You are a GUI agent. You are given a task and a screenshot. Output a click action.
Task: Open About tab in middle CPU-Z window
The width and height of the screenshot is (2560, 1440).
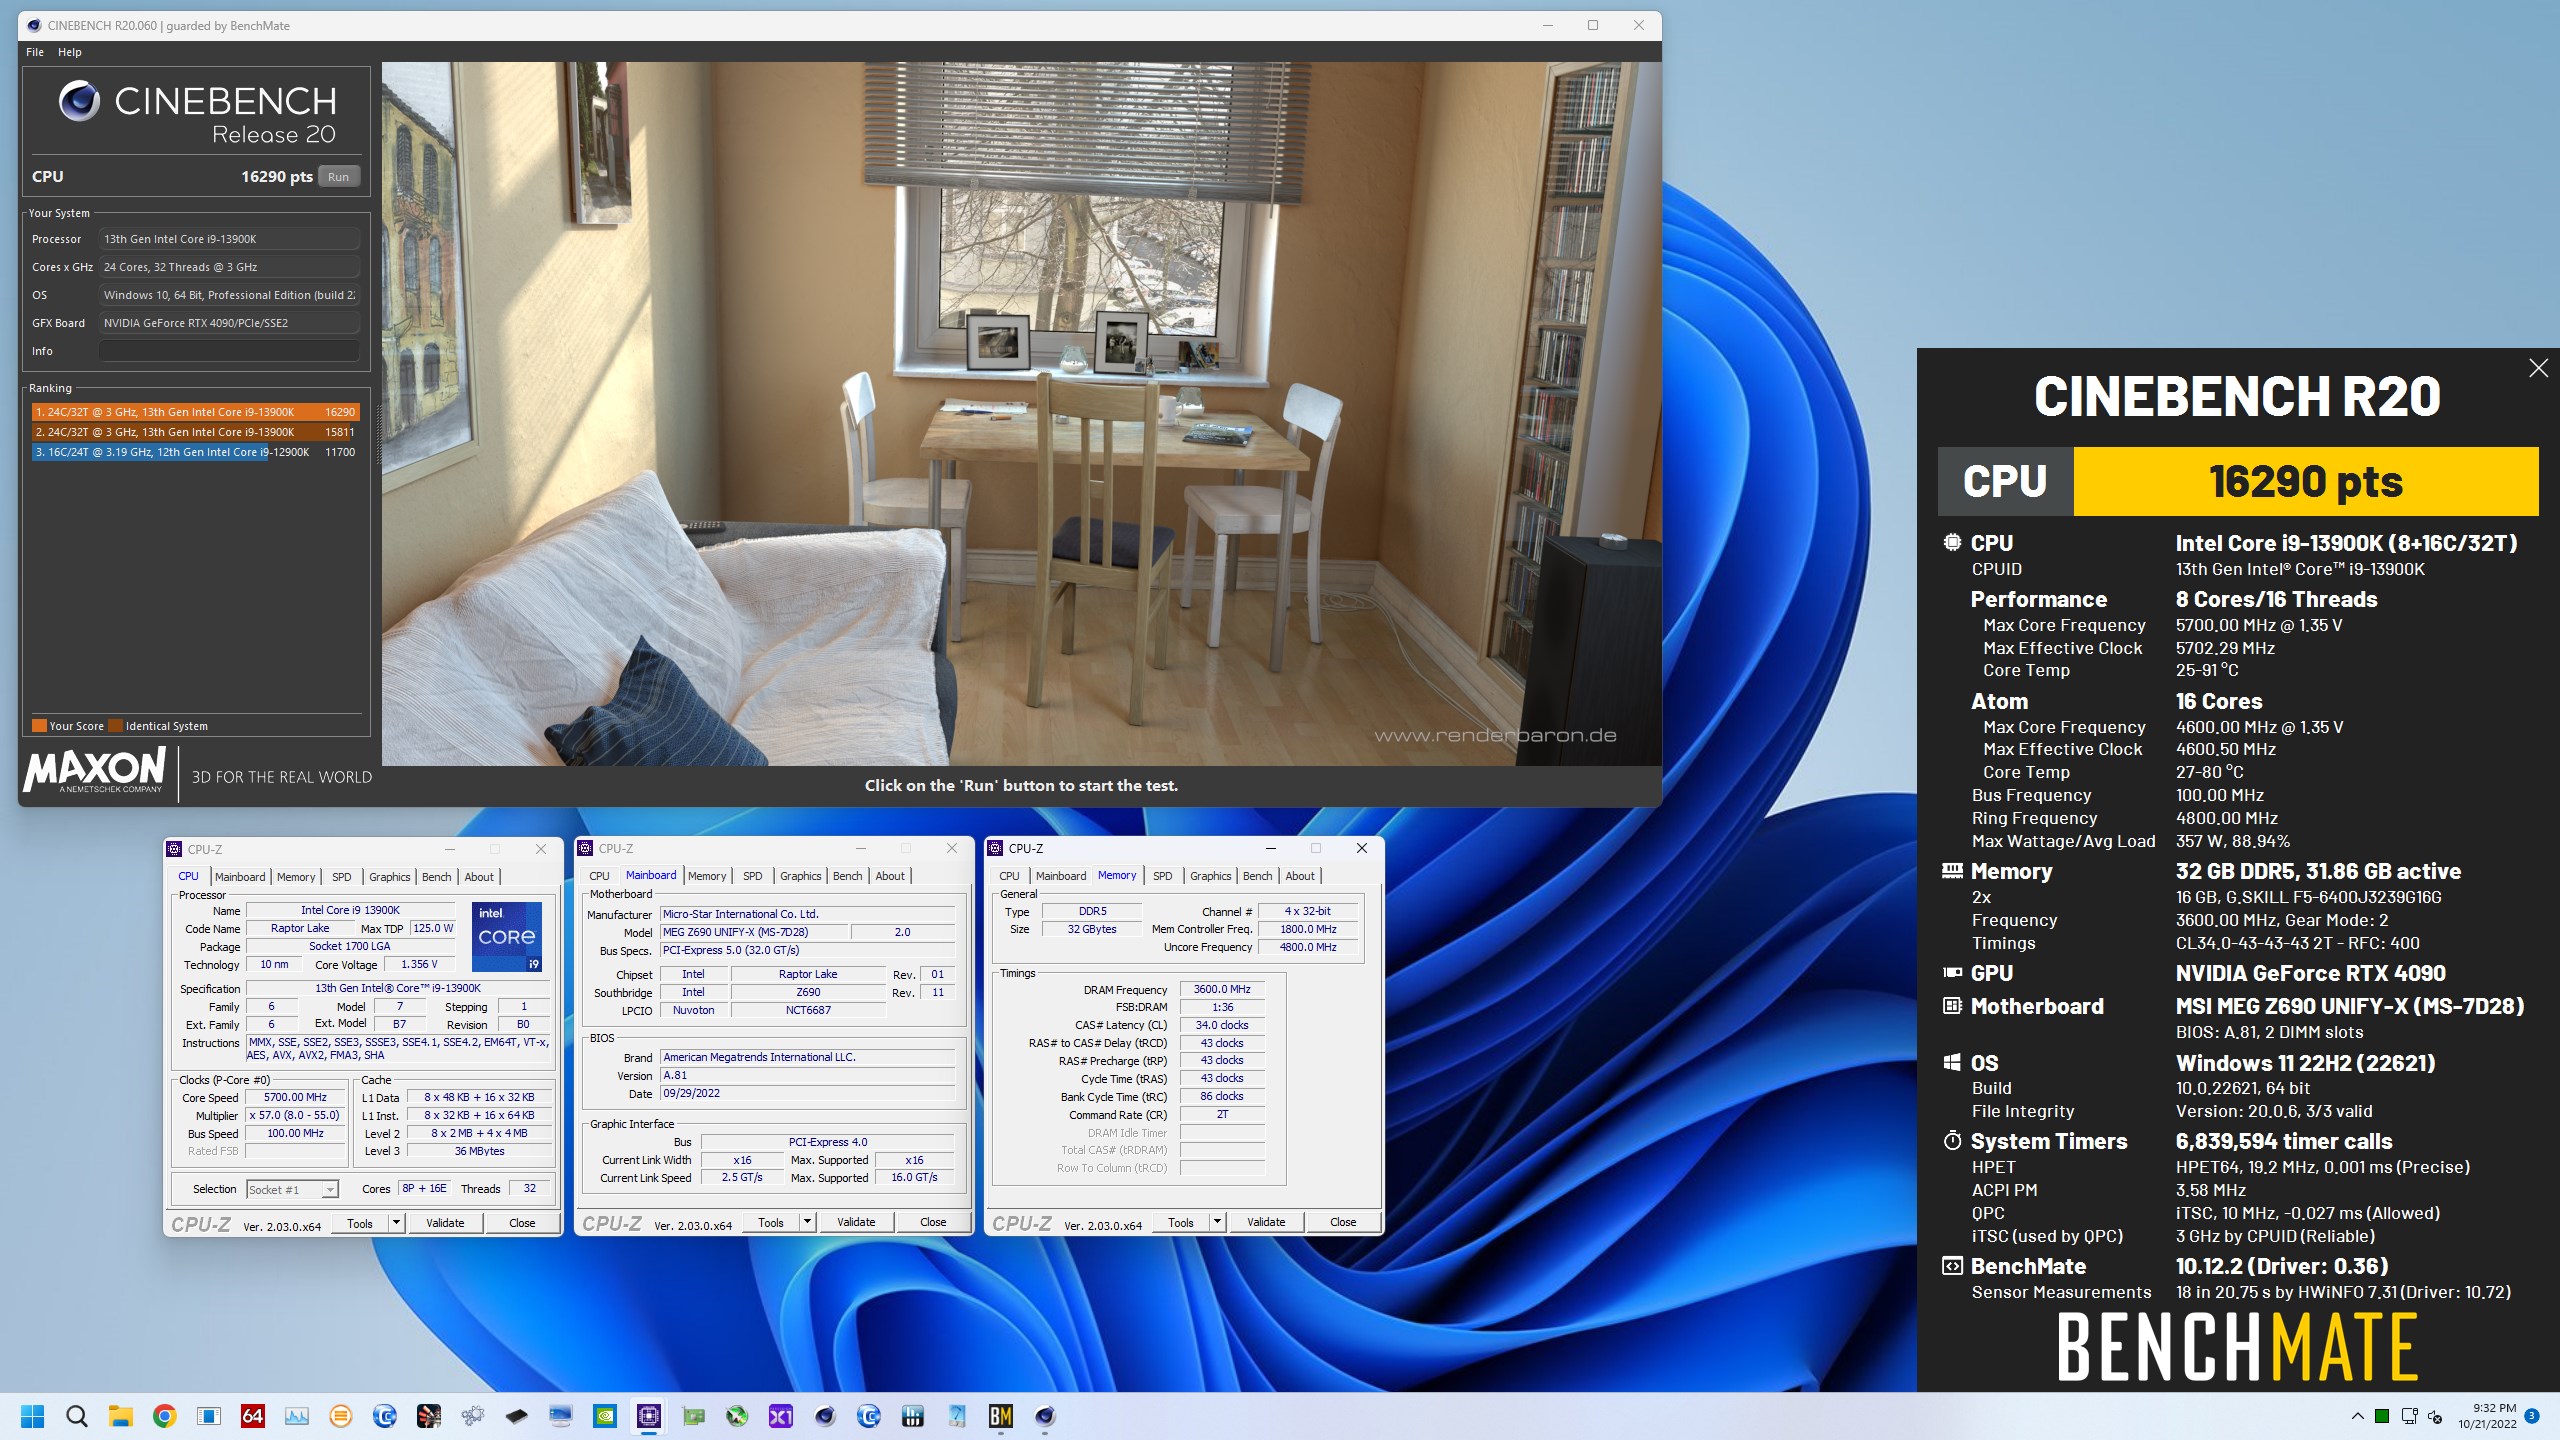[890, 876]
